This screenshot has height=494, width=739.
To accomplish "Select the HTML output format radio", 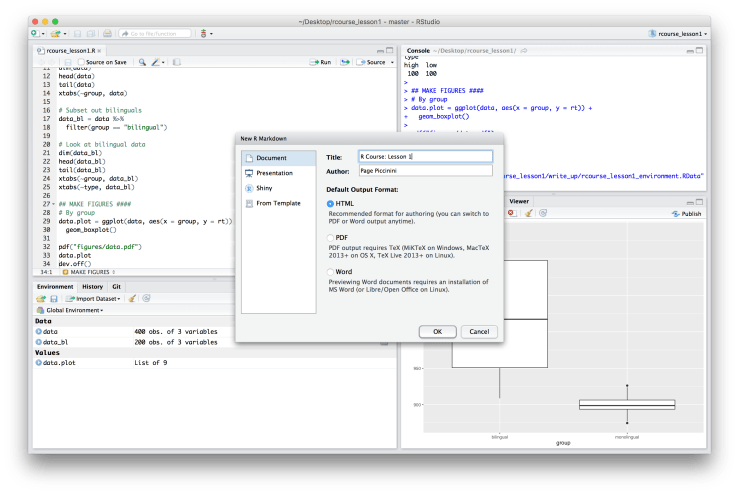I will pyautogui.click(x=330, y=204).
